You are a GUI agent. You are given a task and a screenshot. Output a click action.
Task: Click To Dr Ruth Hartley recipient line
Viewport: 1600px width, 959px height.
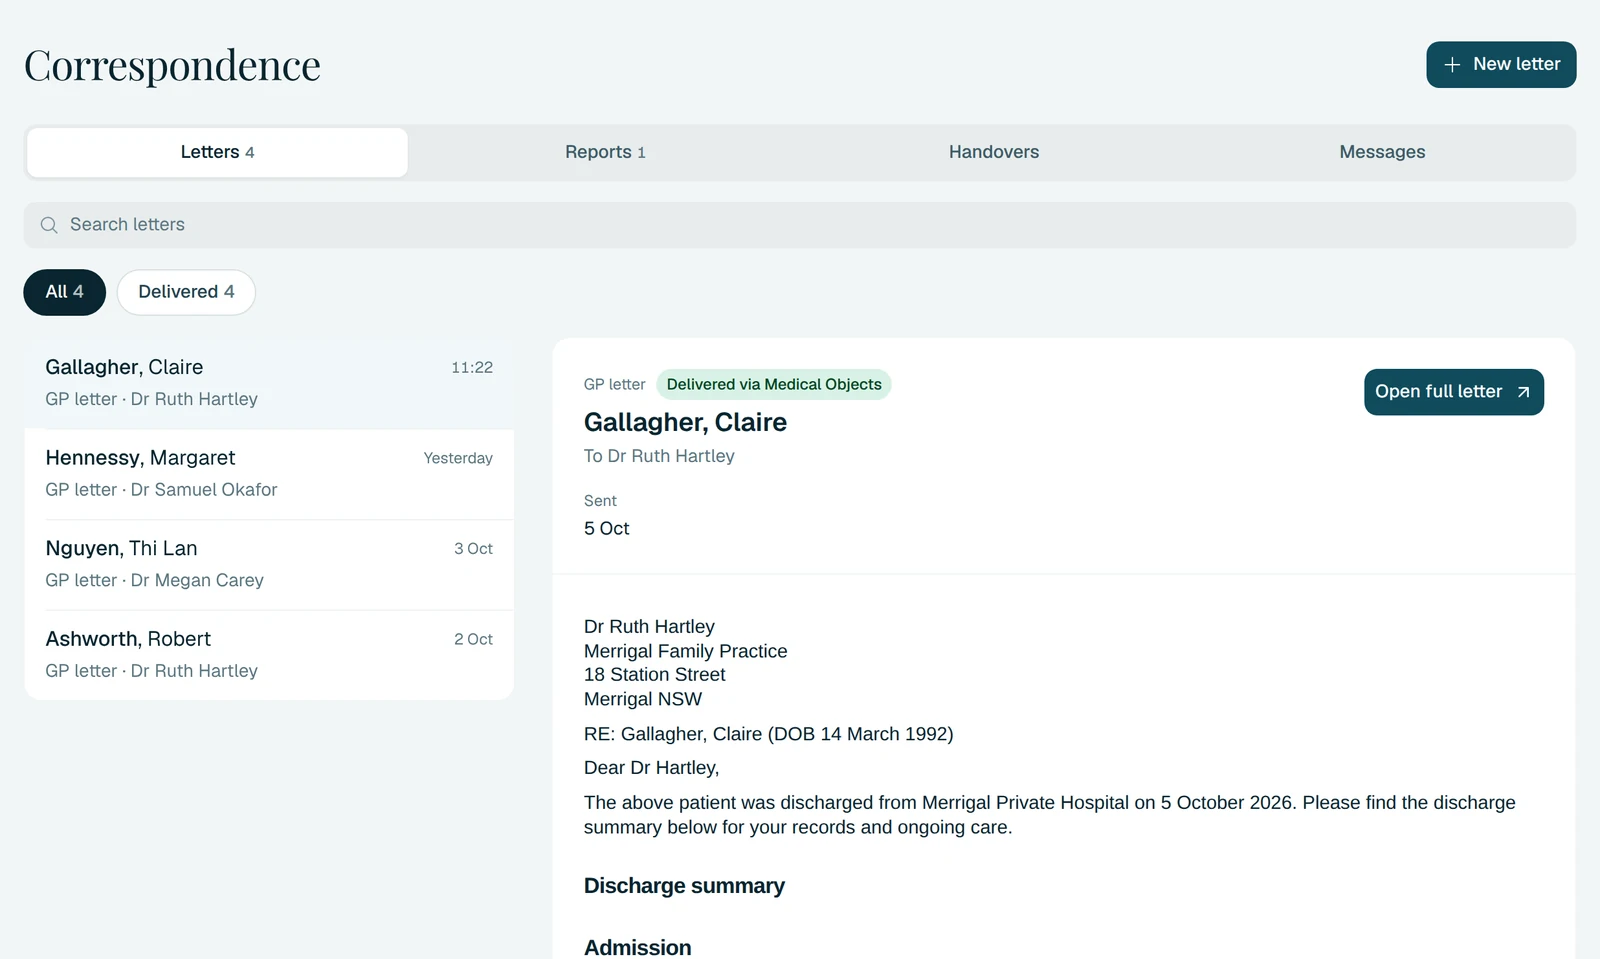(659, 456)
